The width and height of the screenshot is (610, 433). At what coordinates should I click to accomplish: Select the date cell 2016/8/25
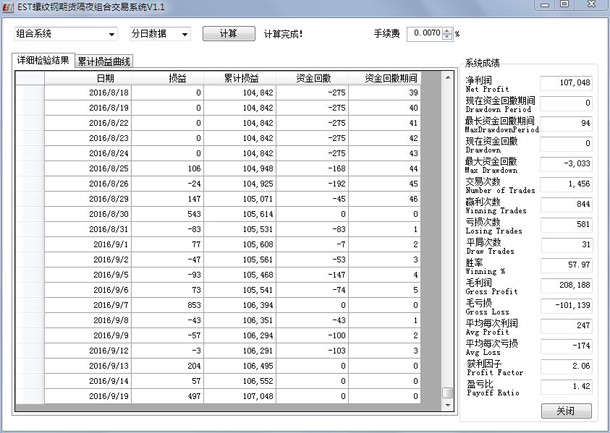click(x=88, y=169)
